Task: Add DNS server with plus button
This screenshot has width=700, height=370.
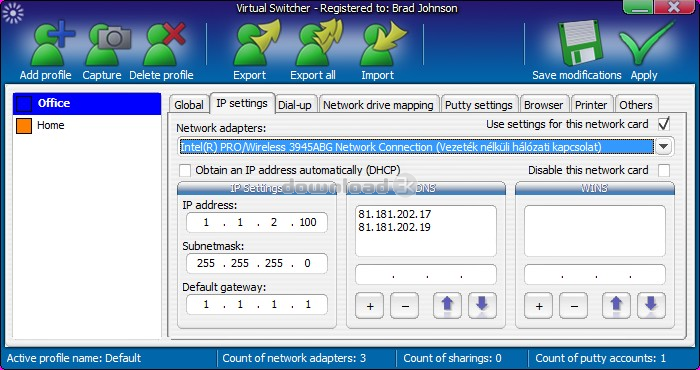Action: [370, 306]
